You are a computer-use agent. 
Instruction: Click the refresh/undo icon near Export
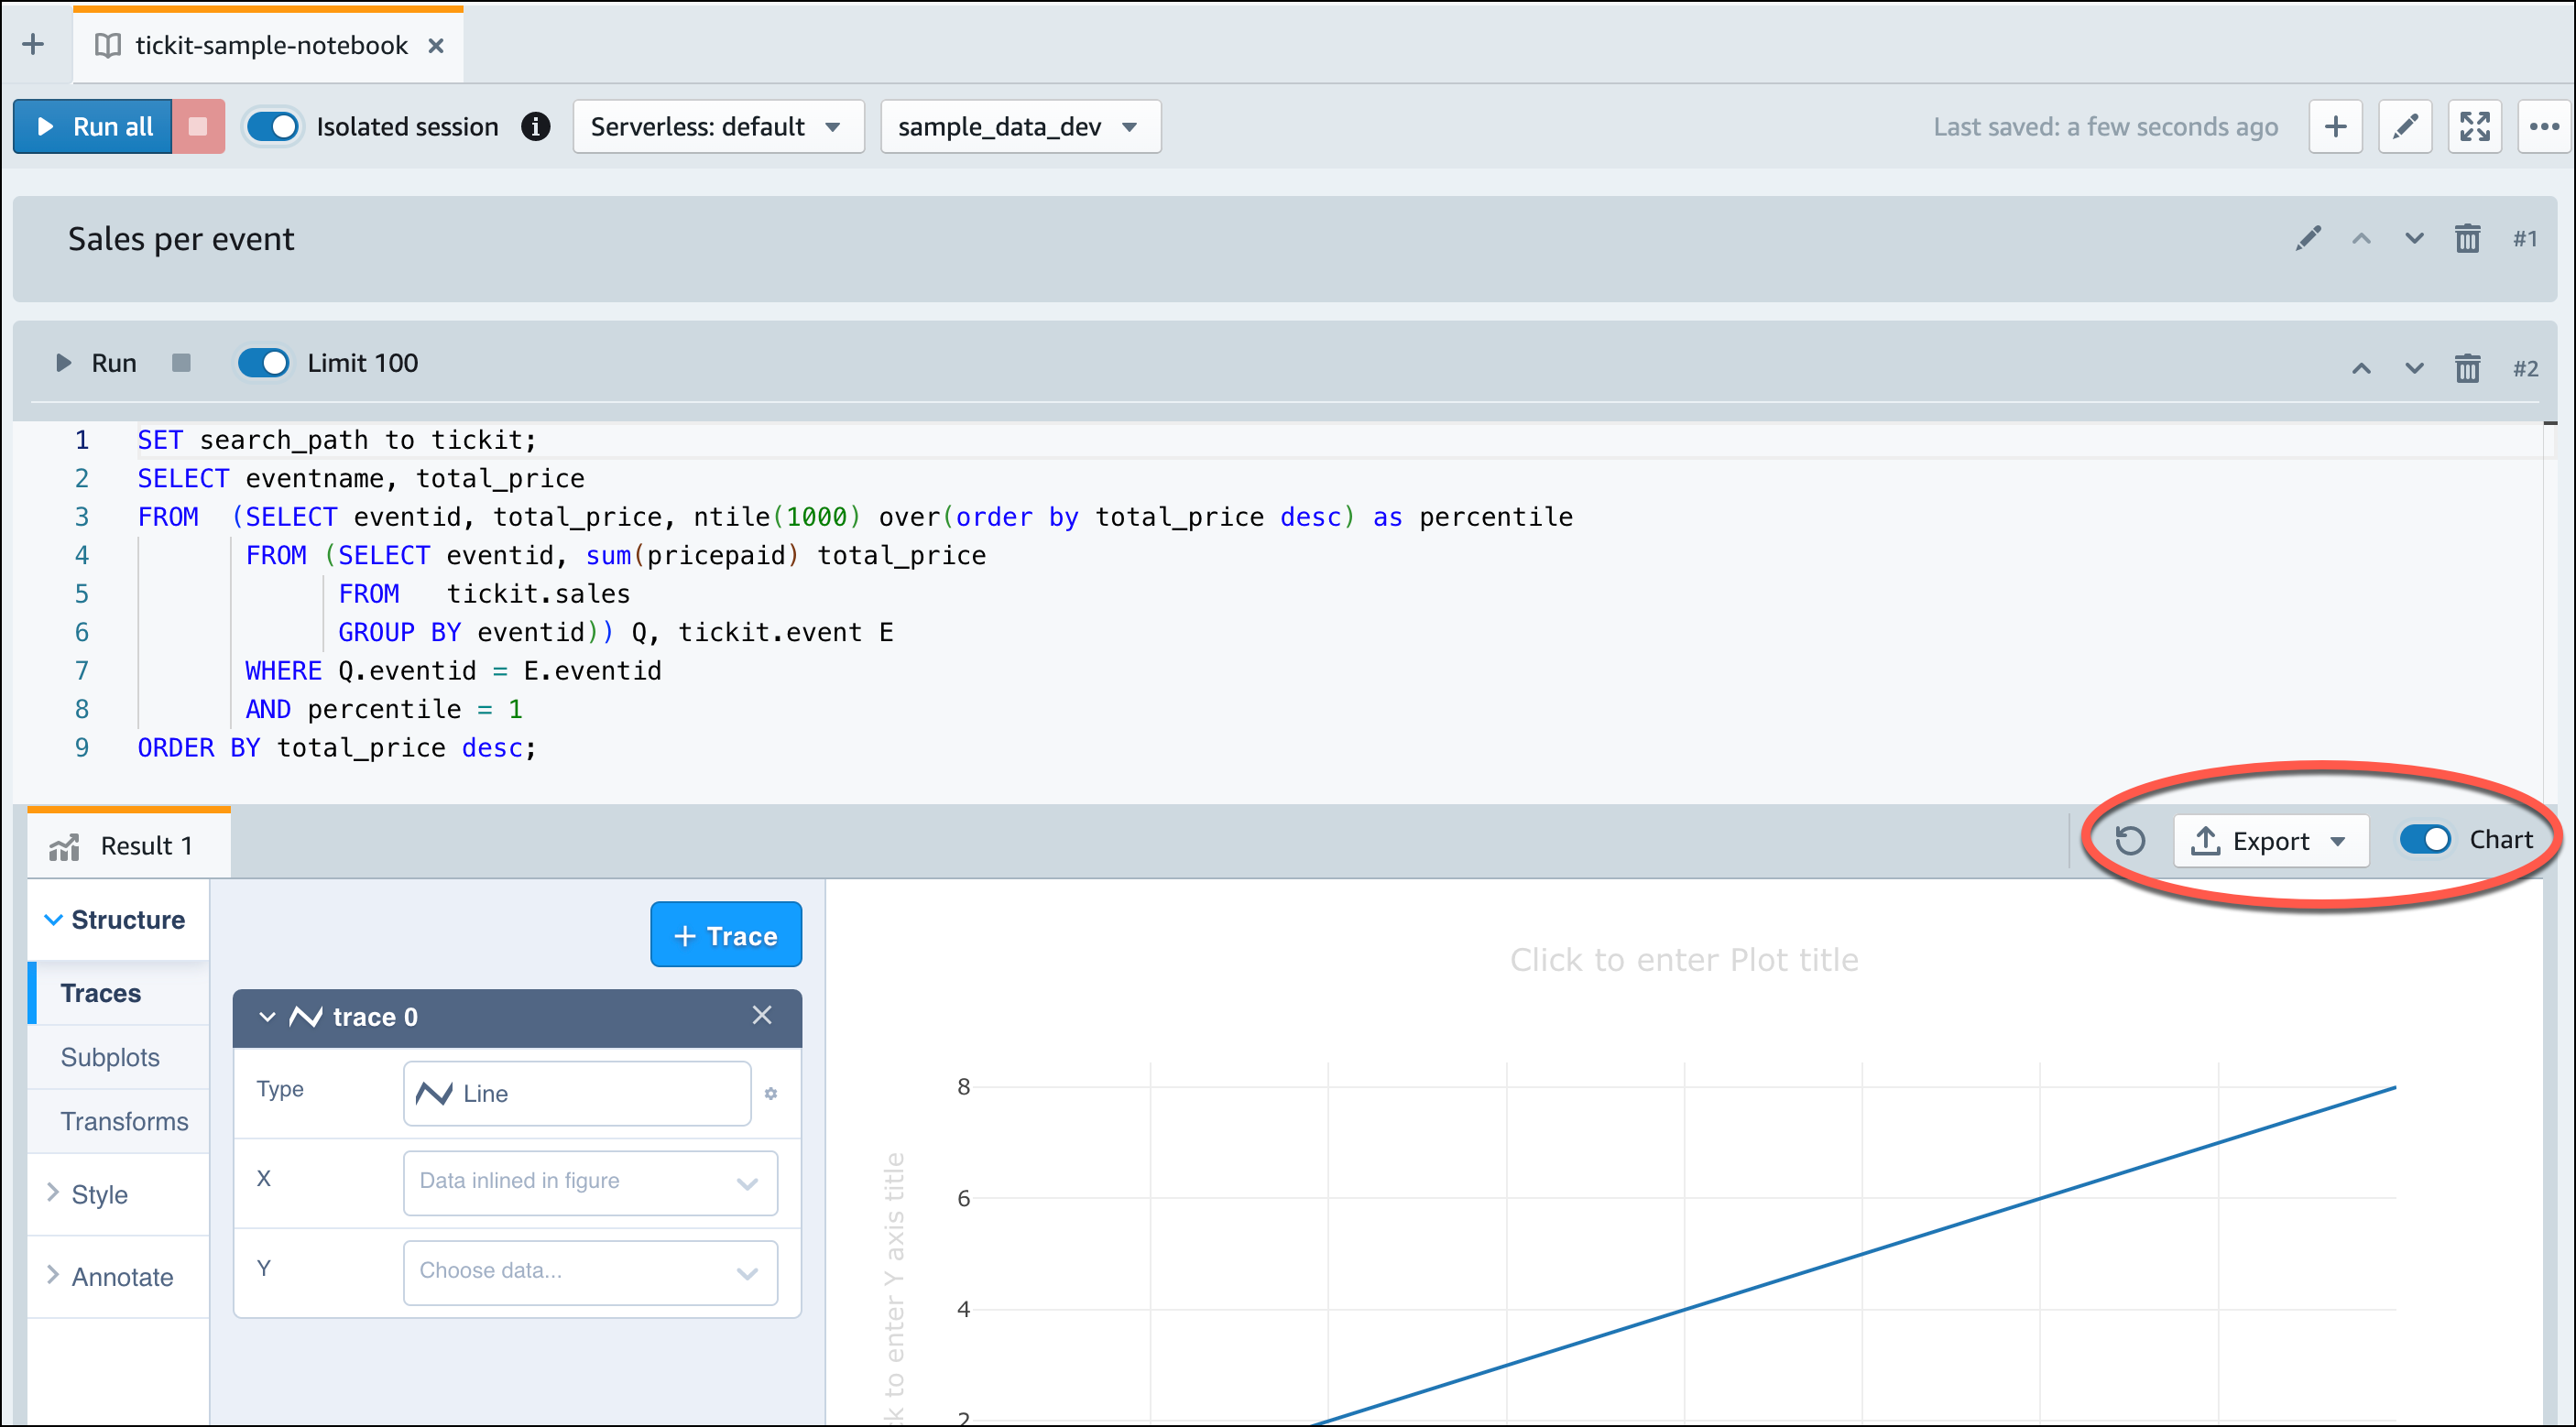(2134, 840)
